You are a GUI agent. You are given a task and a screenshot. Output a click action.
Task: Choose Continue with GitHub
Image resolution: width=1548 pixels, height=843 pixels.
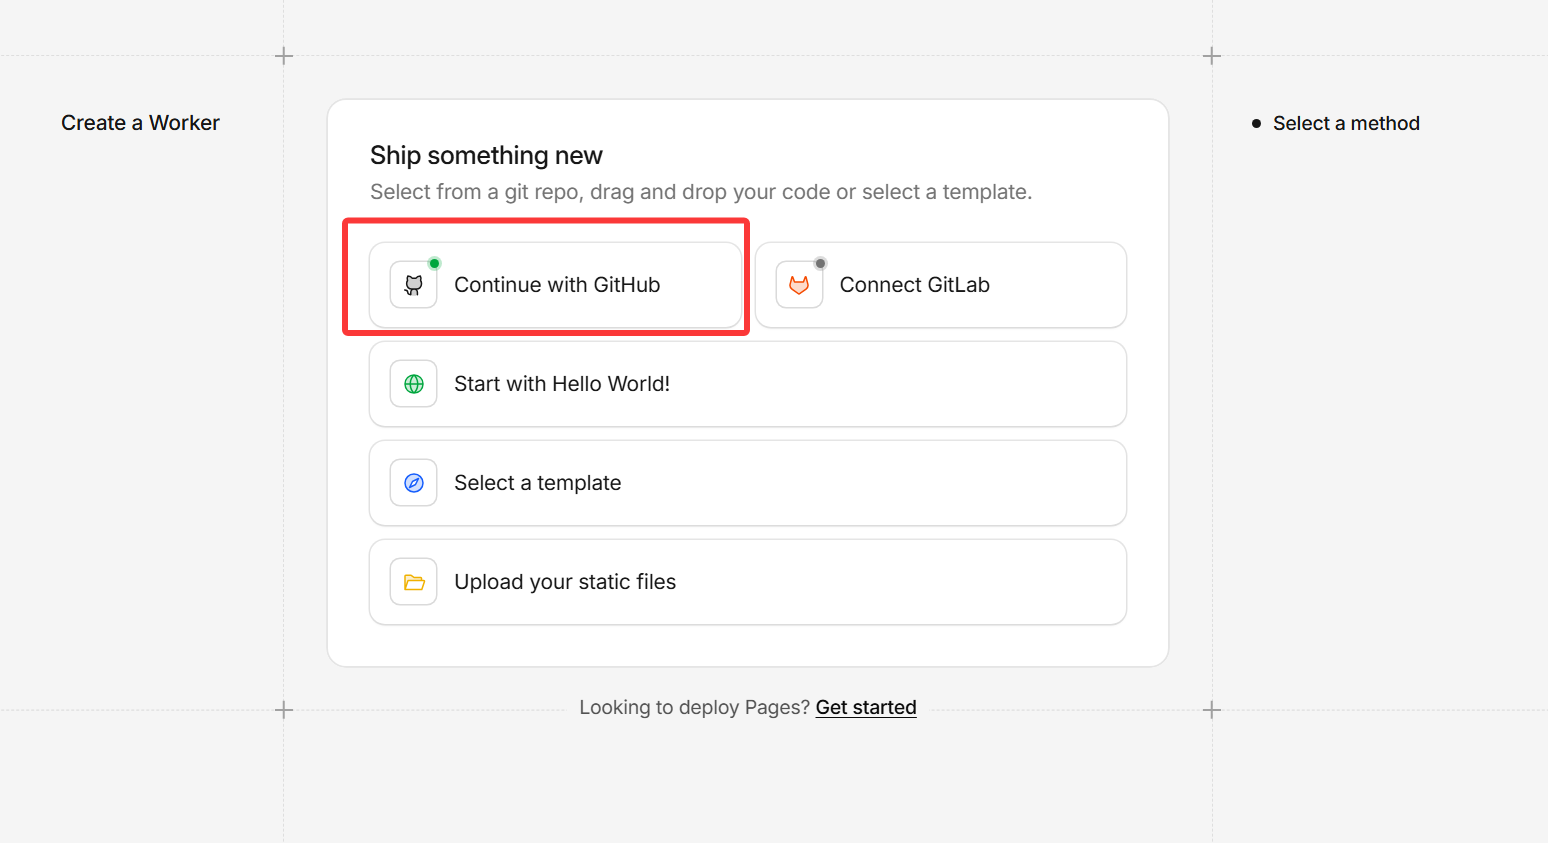pos(556,285)
